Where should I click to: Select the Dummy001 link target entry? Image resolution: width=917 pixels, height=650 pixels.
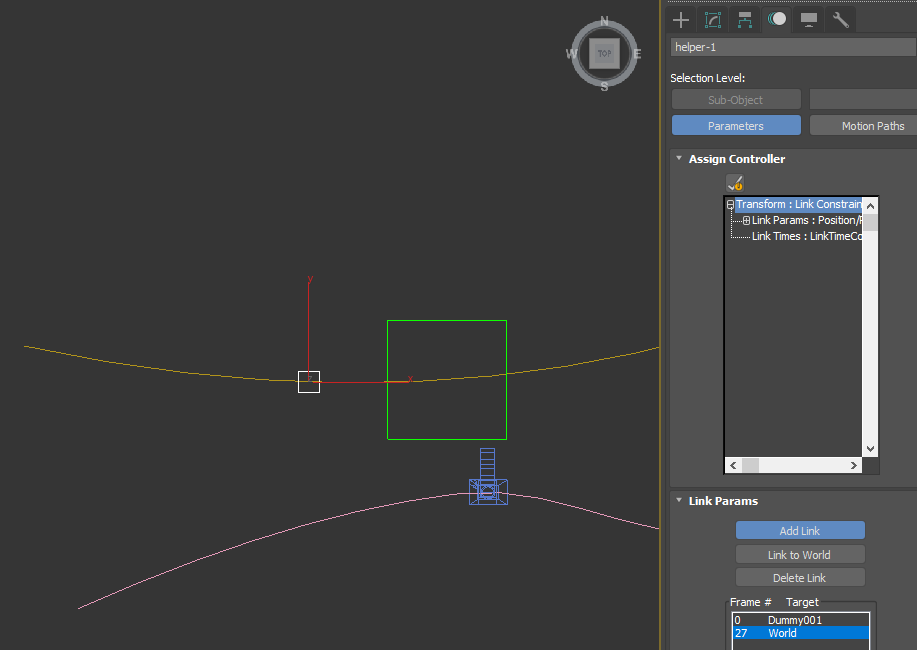coord(794,620)
